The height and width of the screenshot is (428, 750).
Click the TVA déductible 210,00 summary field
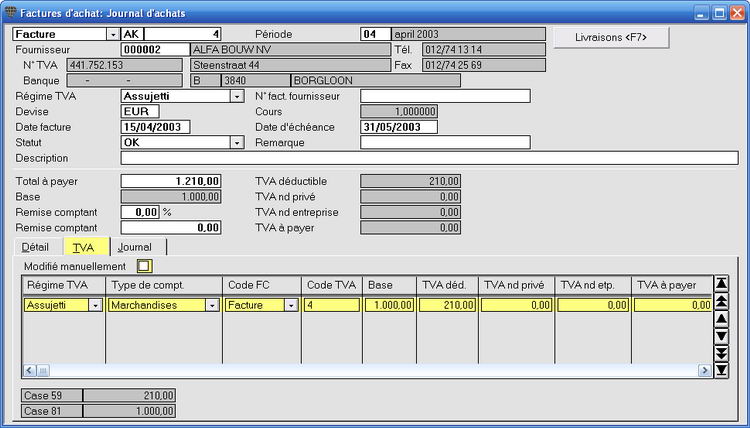[x=410, y=181]
